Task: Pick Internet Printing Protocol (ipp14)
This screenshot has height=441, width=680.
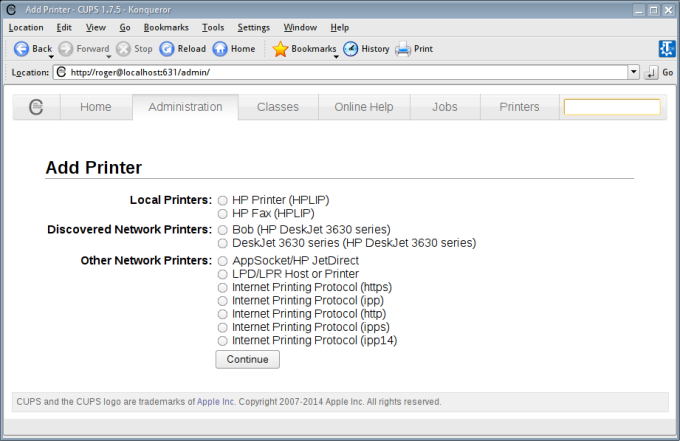Action: coord(222,341)
